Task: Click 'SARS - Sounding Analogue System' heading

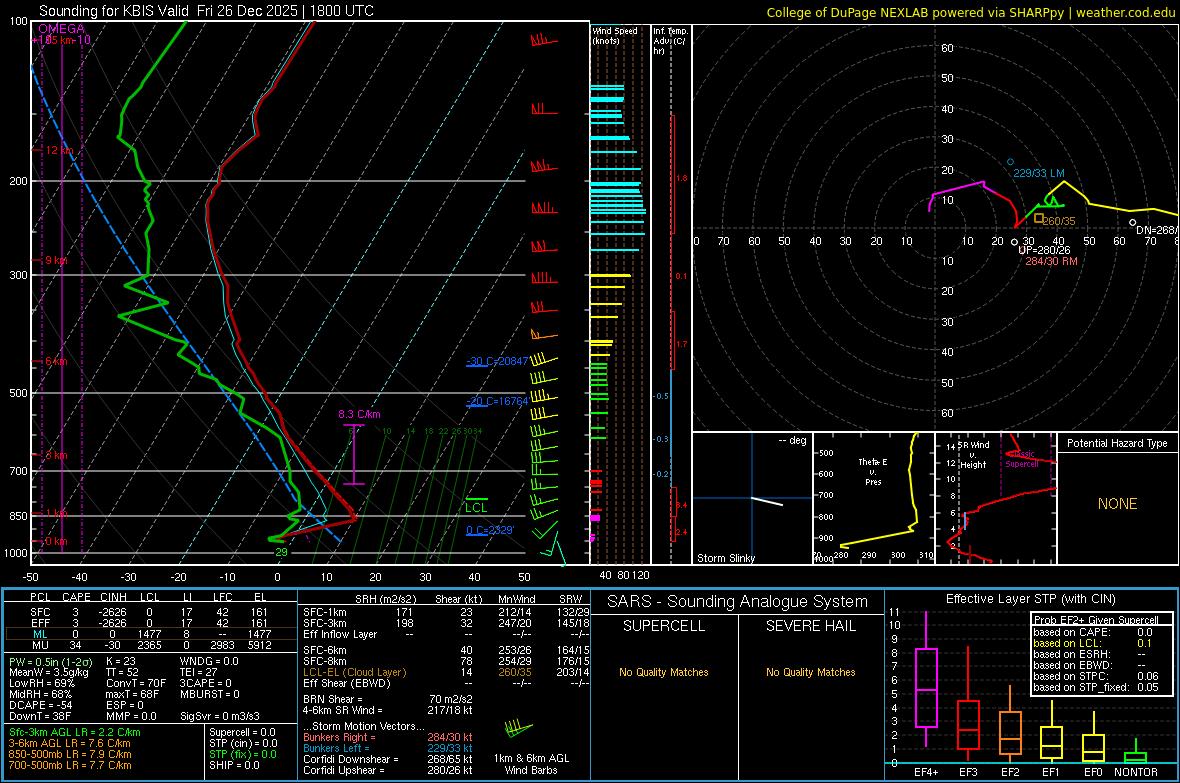Action: click(737, 602)
